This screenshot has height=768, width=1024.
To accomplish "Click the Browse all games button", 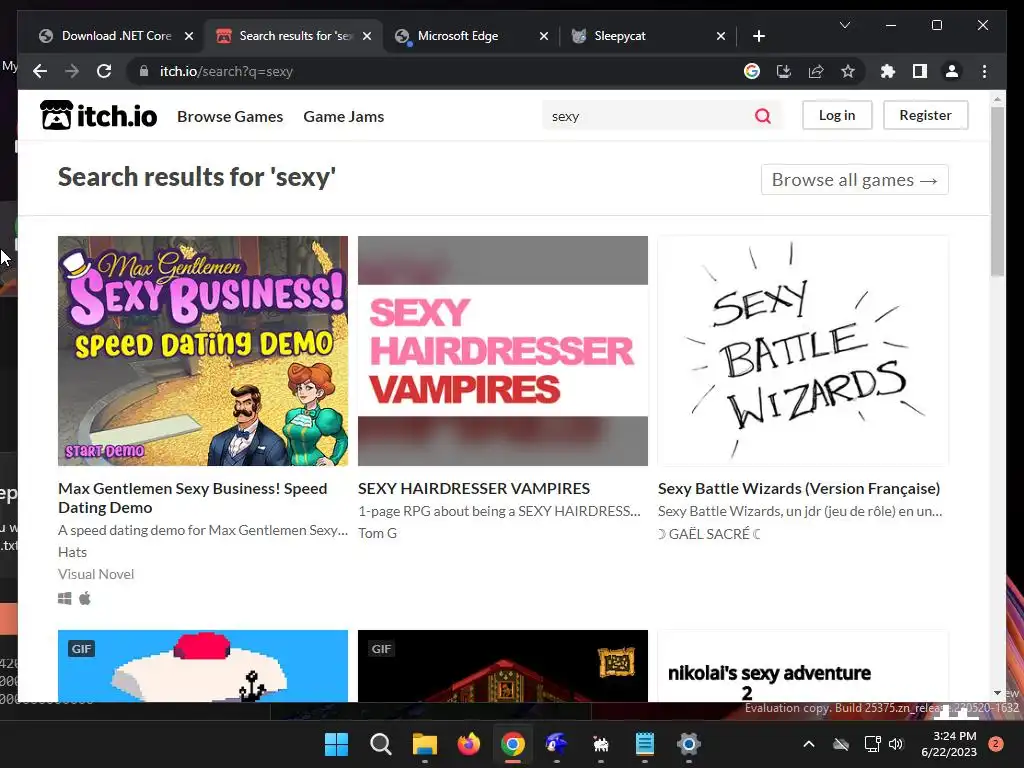I will 854,180.
